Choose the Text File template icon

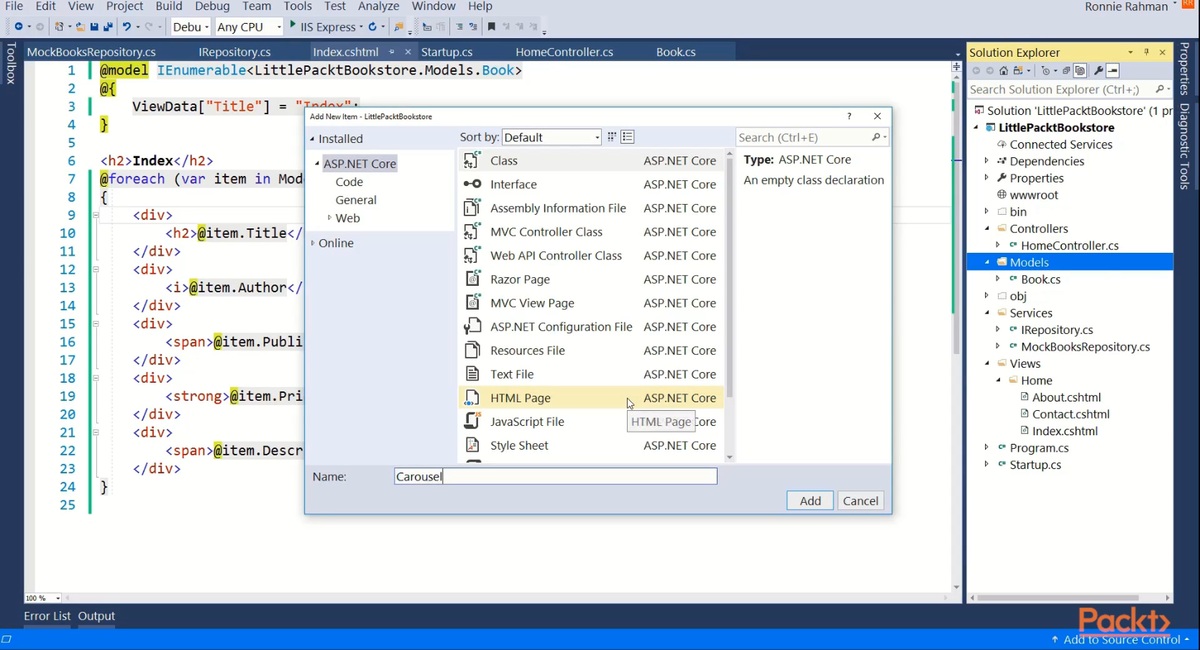472,374
